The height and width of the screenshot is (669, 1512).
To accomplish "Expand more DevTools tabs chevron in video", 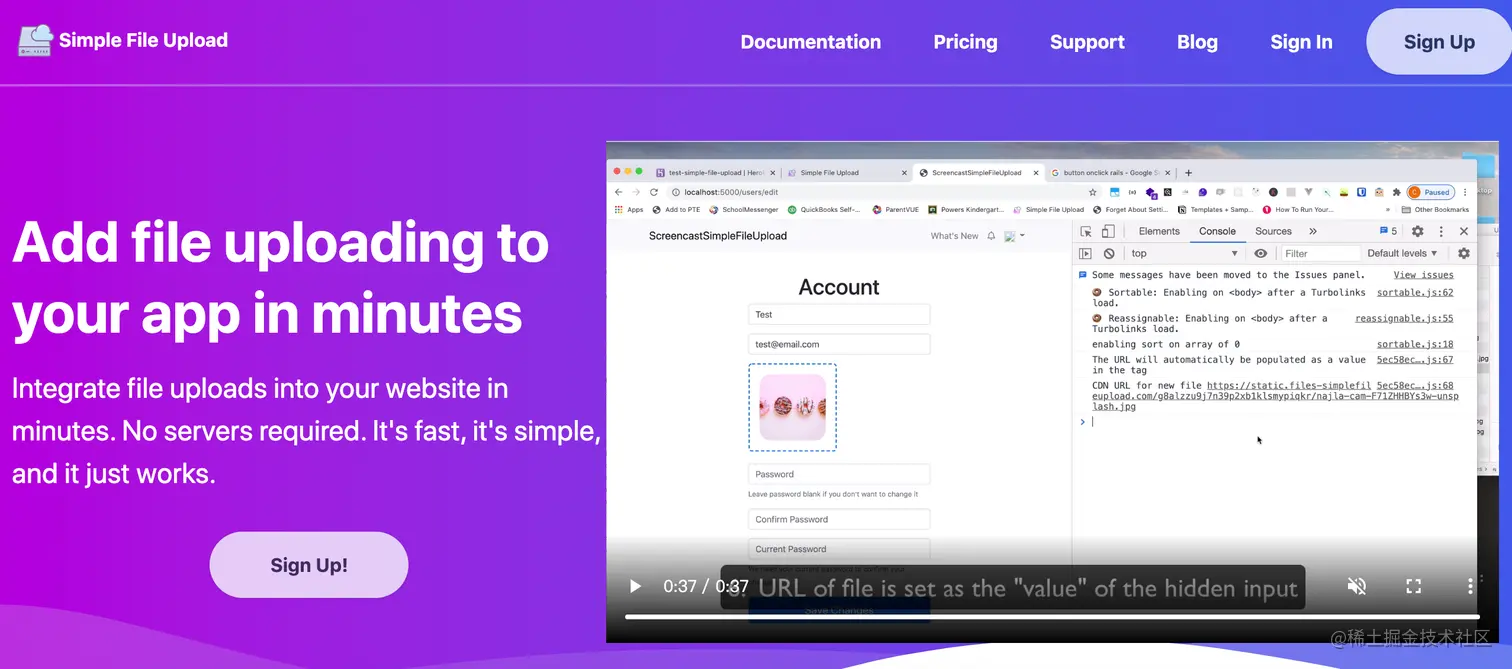I will click(1313, 231).
